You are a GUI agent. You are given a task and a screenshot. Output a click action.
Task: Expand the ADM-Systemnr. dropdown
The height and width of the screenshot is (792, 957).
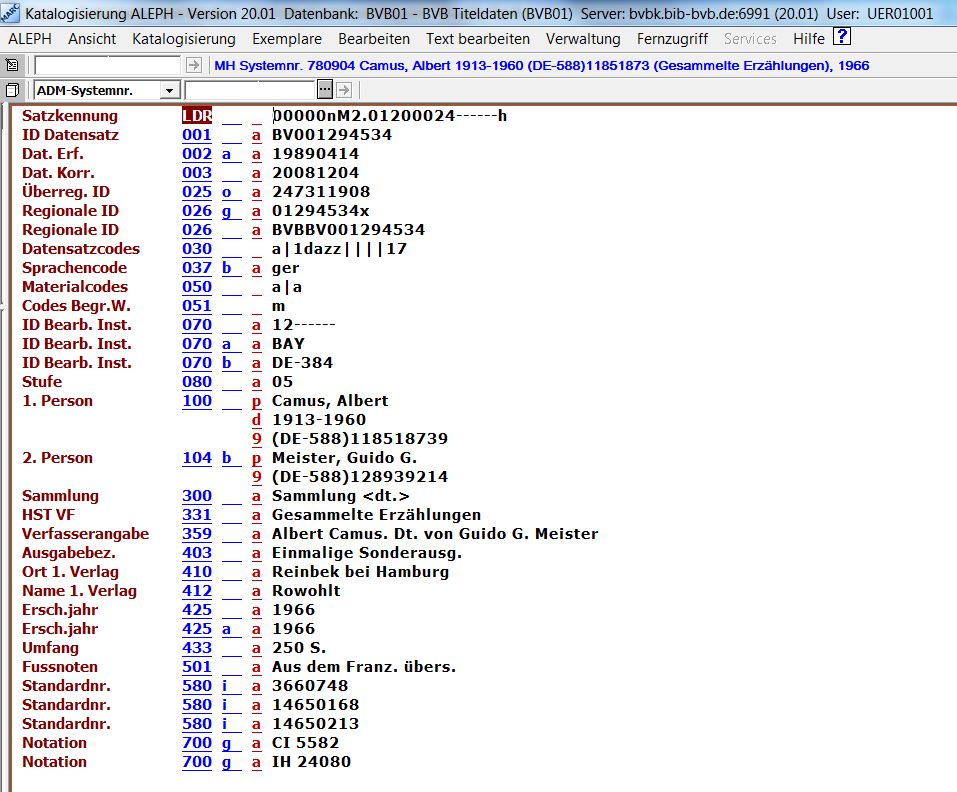169,91
